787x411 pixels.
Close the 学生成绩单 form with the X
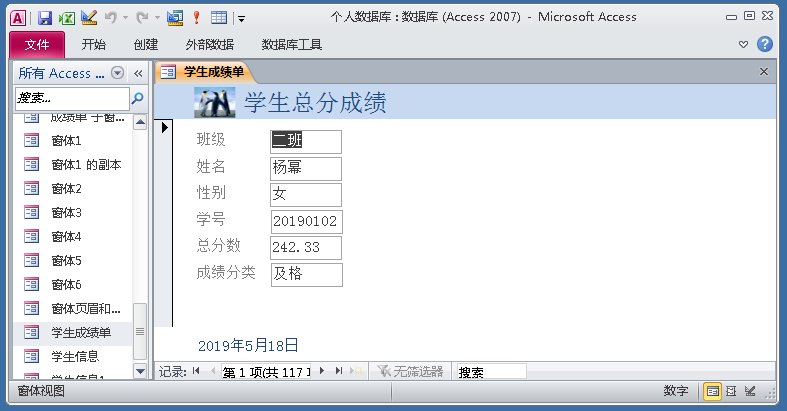(764, 72)
